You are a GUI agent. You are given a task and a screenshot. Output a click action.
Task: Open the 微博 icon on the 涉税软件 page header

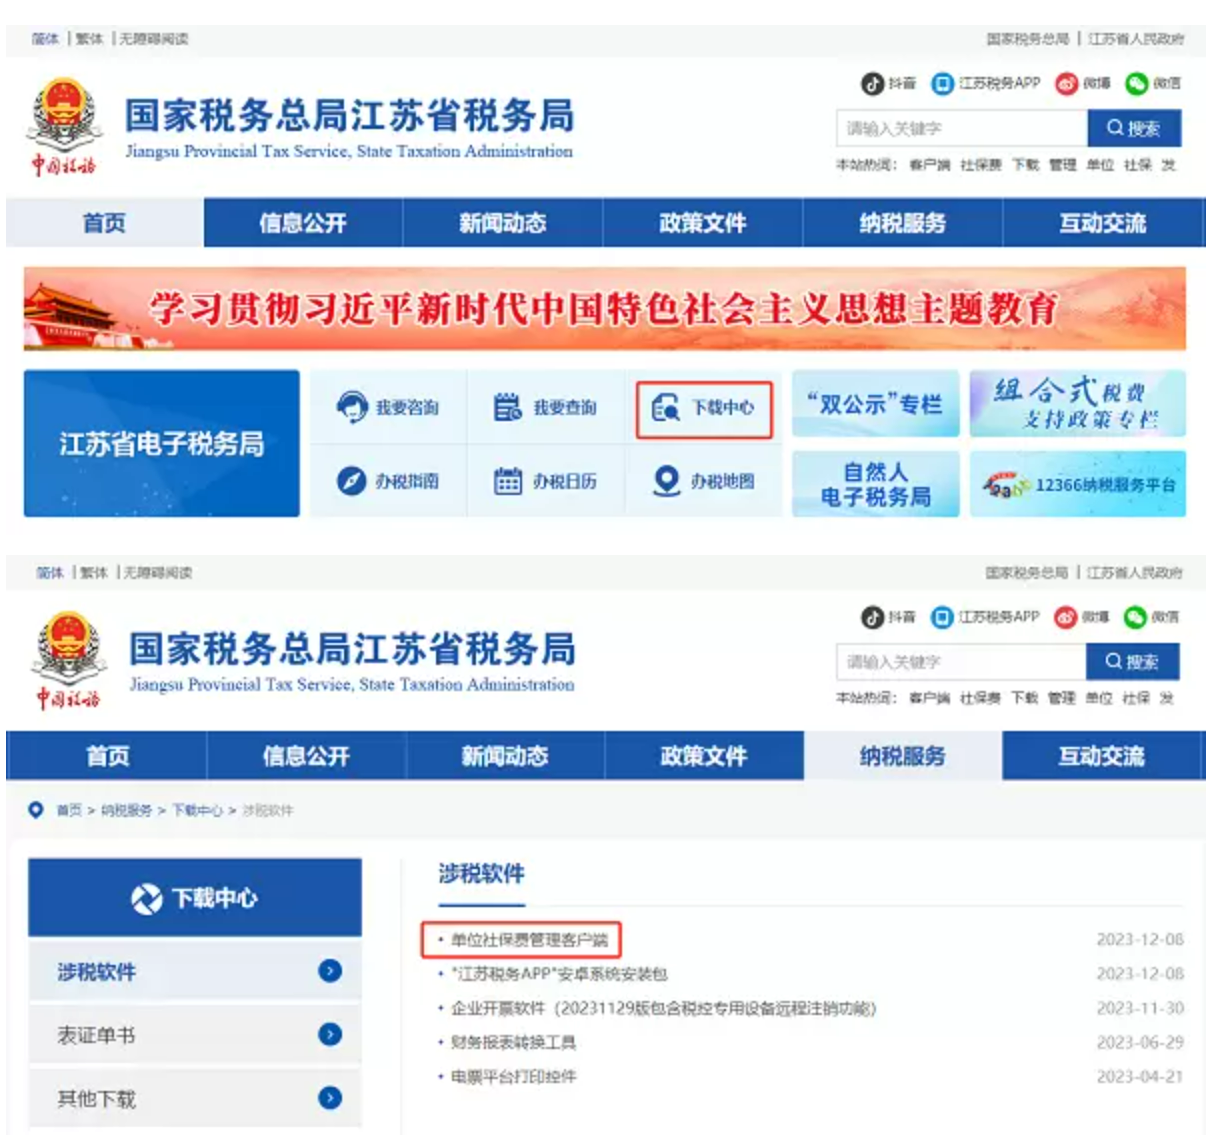pos(1066,617)
